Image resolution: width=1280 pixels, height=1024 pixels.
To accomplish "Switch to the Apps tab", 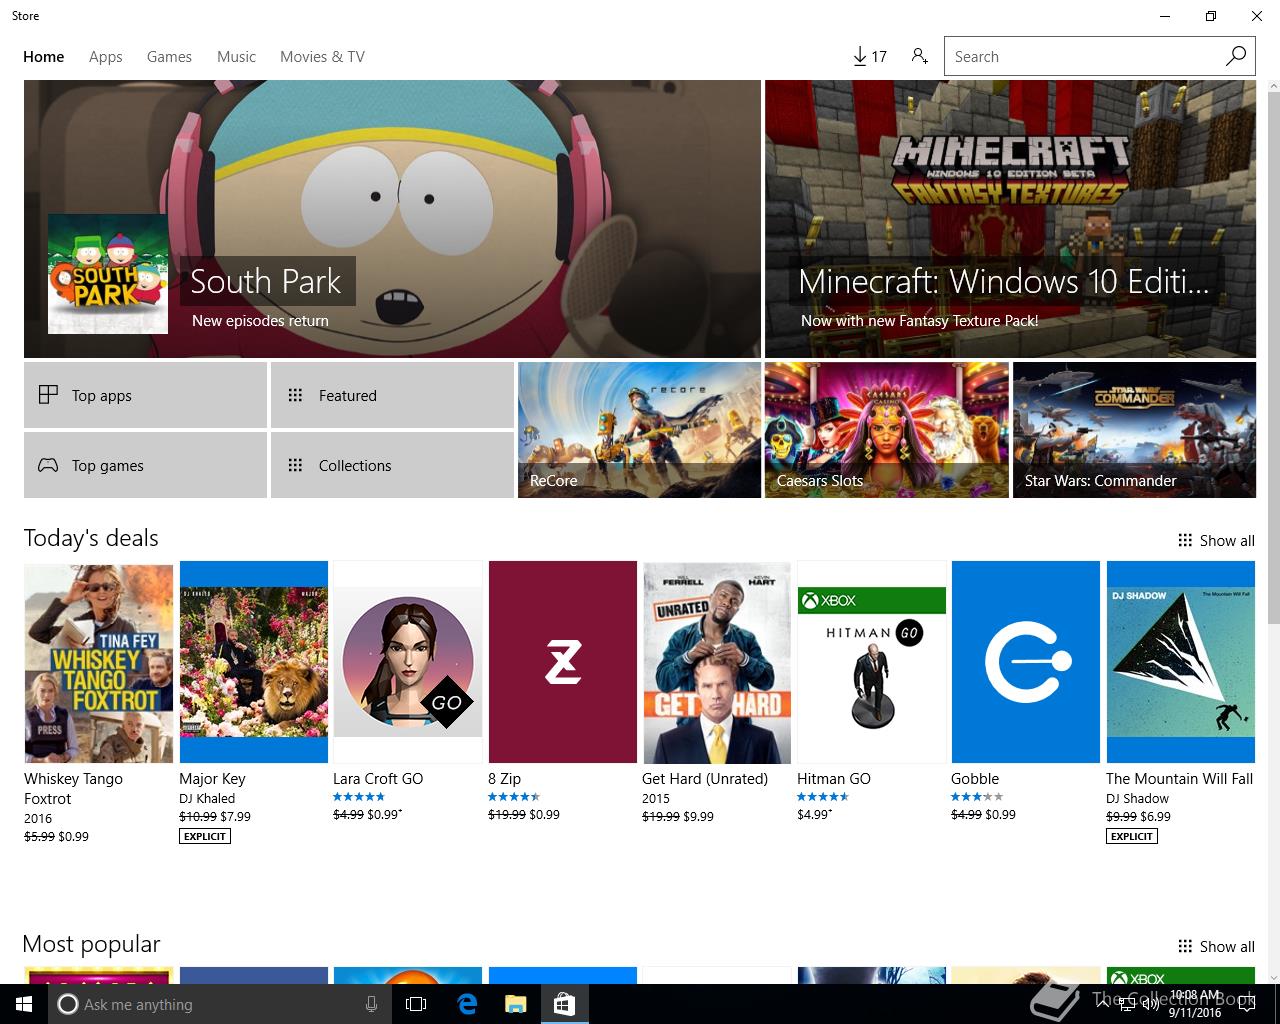I will [x=106, y=57].
